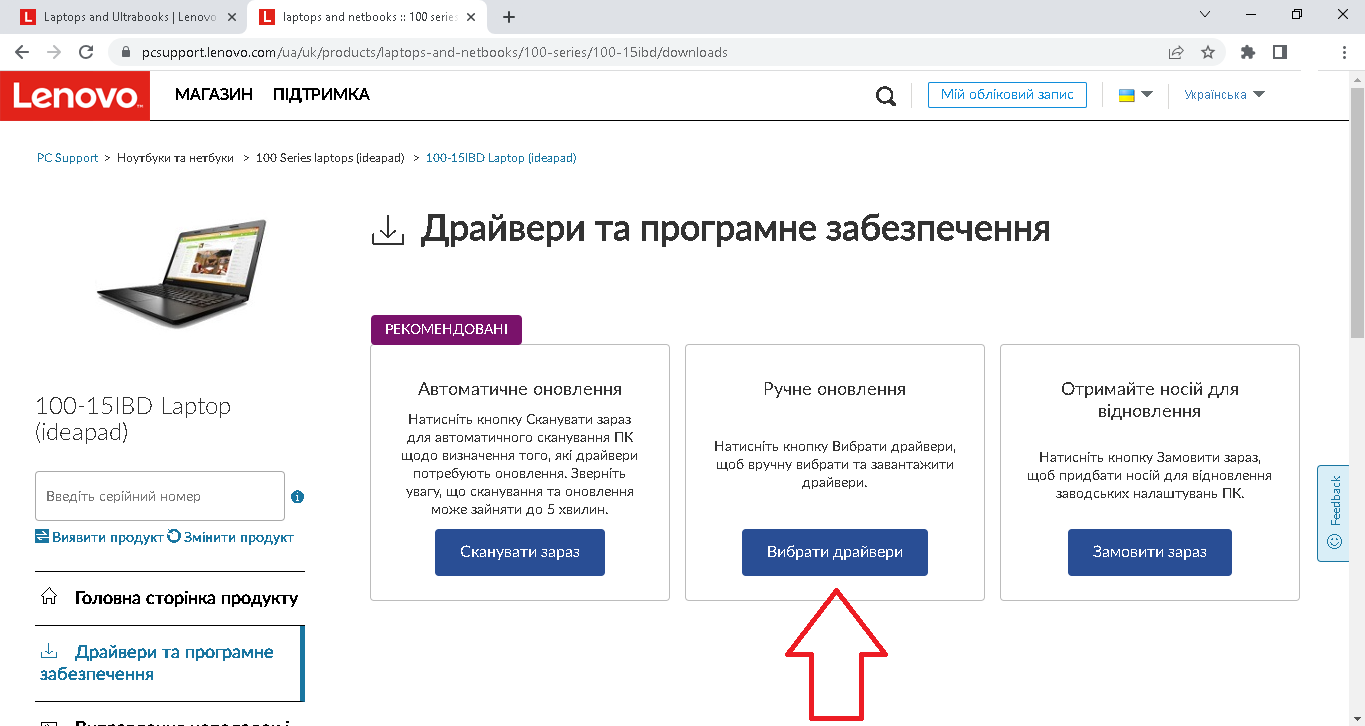This screenshot has height=726, width=1365.
Task: Click the share page icon in address bar
Action: tap(1176, 52)
